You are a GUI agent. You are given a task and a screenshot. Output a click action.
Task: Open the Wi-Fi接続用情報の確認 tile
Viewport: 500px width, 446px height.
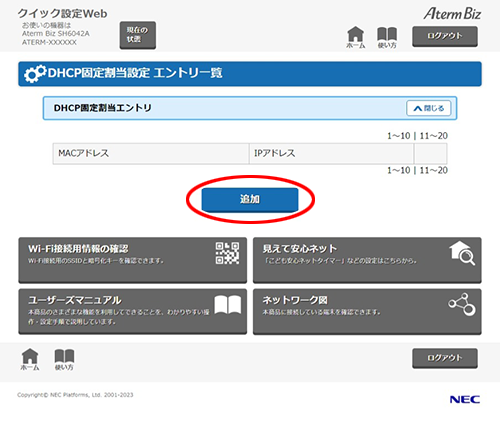(133, 260)
